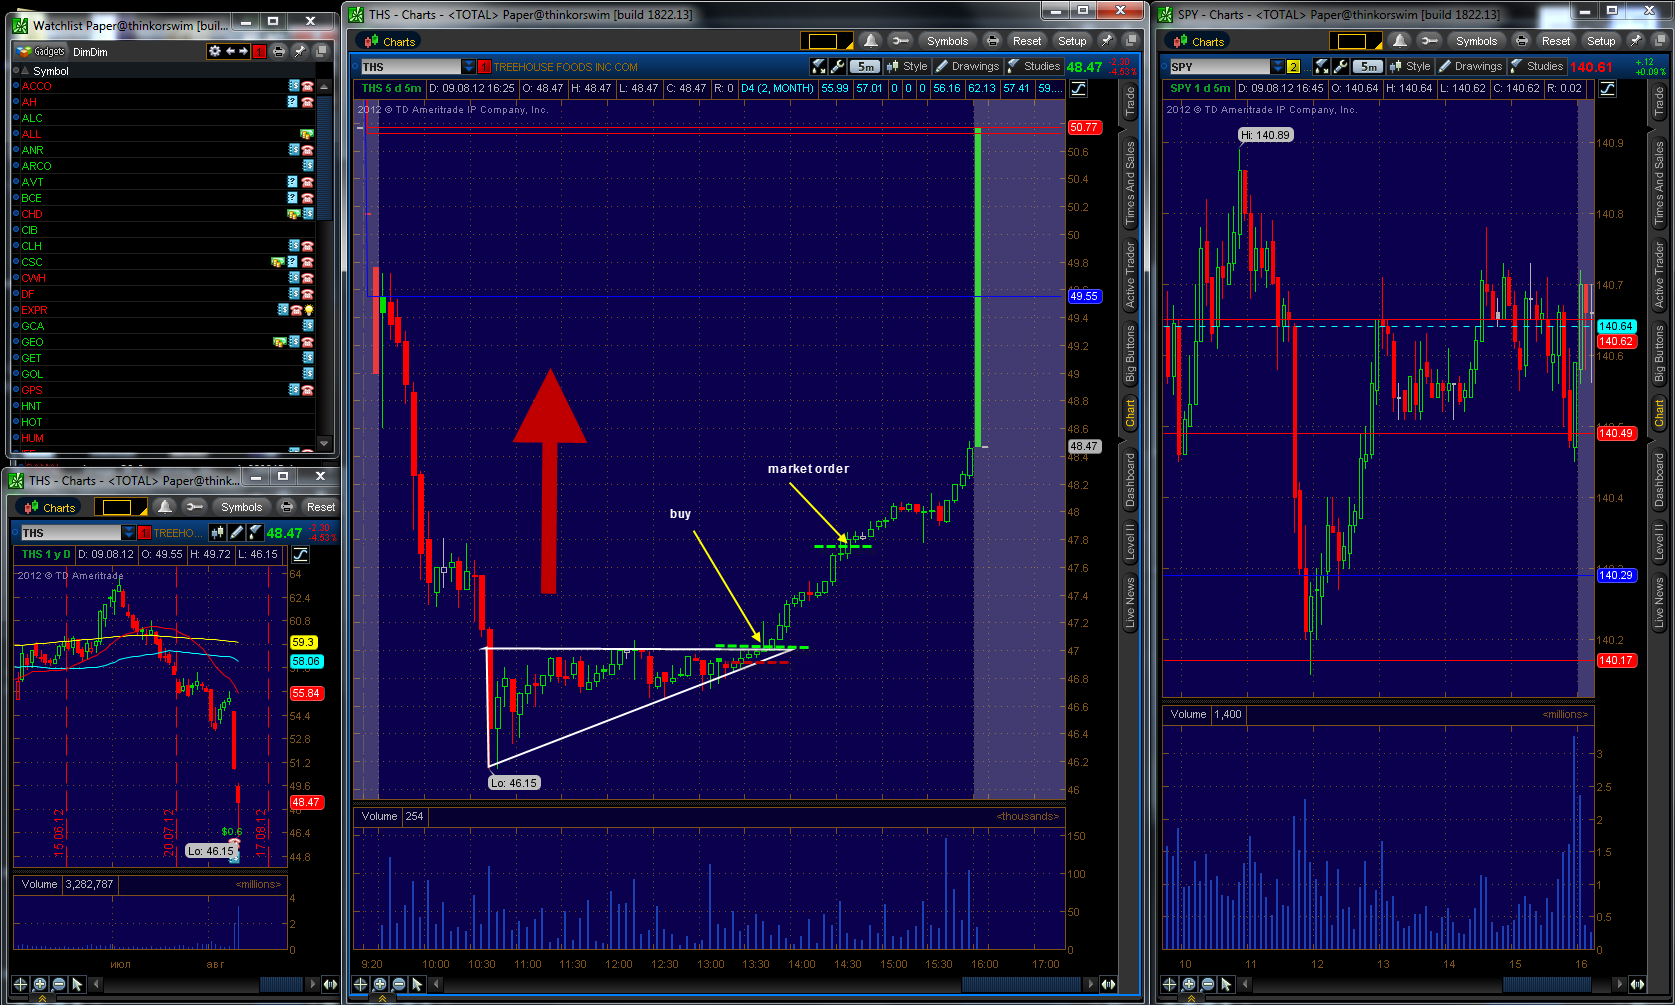
Task: Open Drawings menu in SPY chart
Action: click(1470, 67)
